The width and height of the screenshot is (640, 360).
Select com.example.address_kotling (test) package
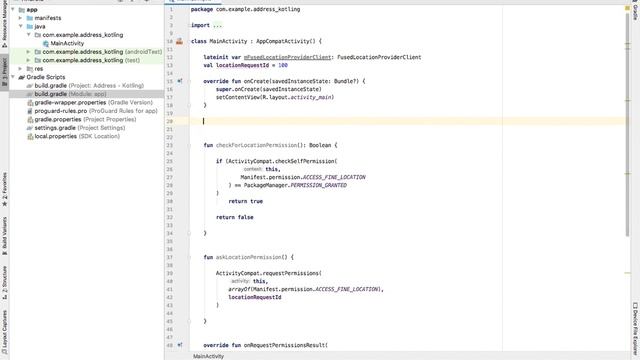pos(91,60)
